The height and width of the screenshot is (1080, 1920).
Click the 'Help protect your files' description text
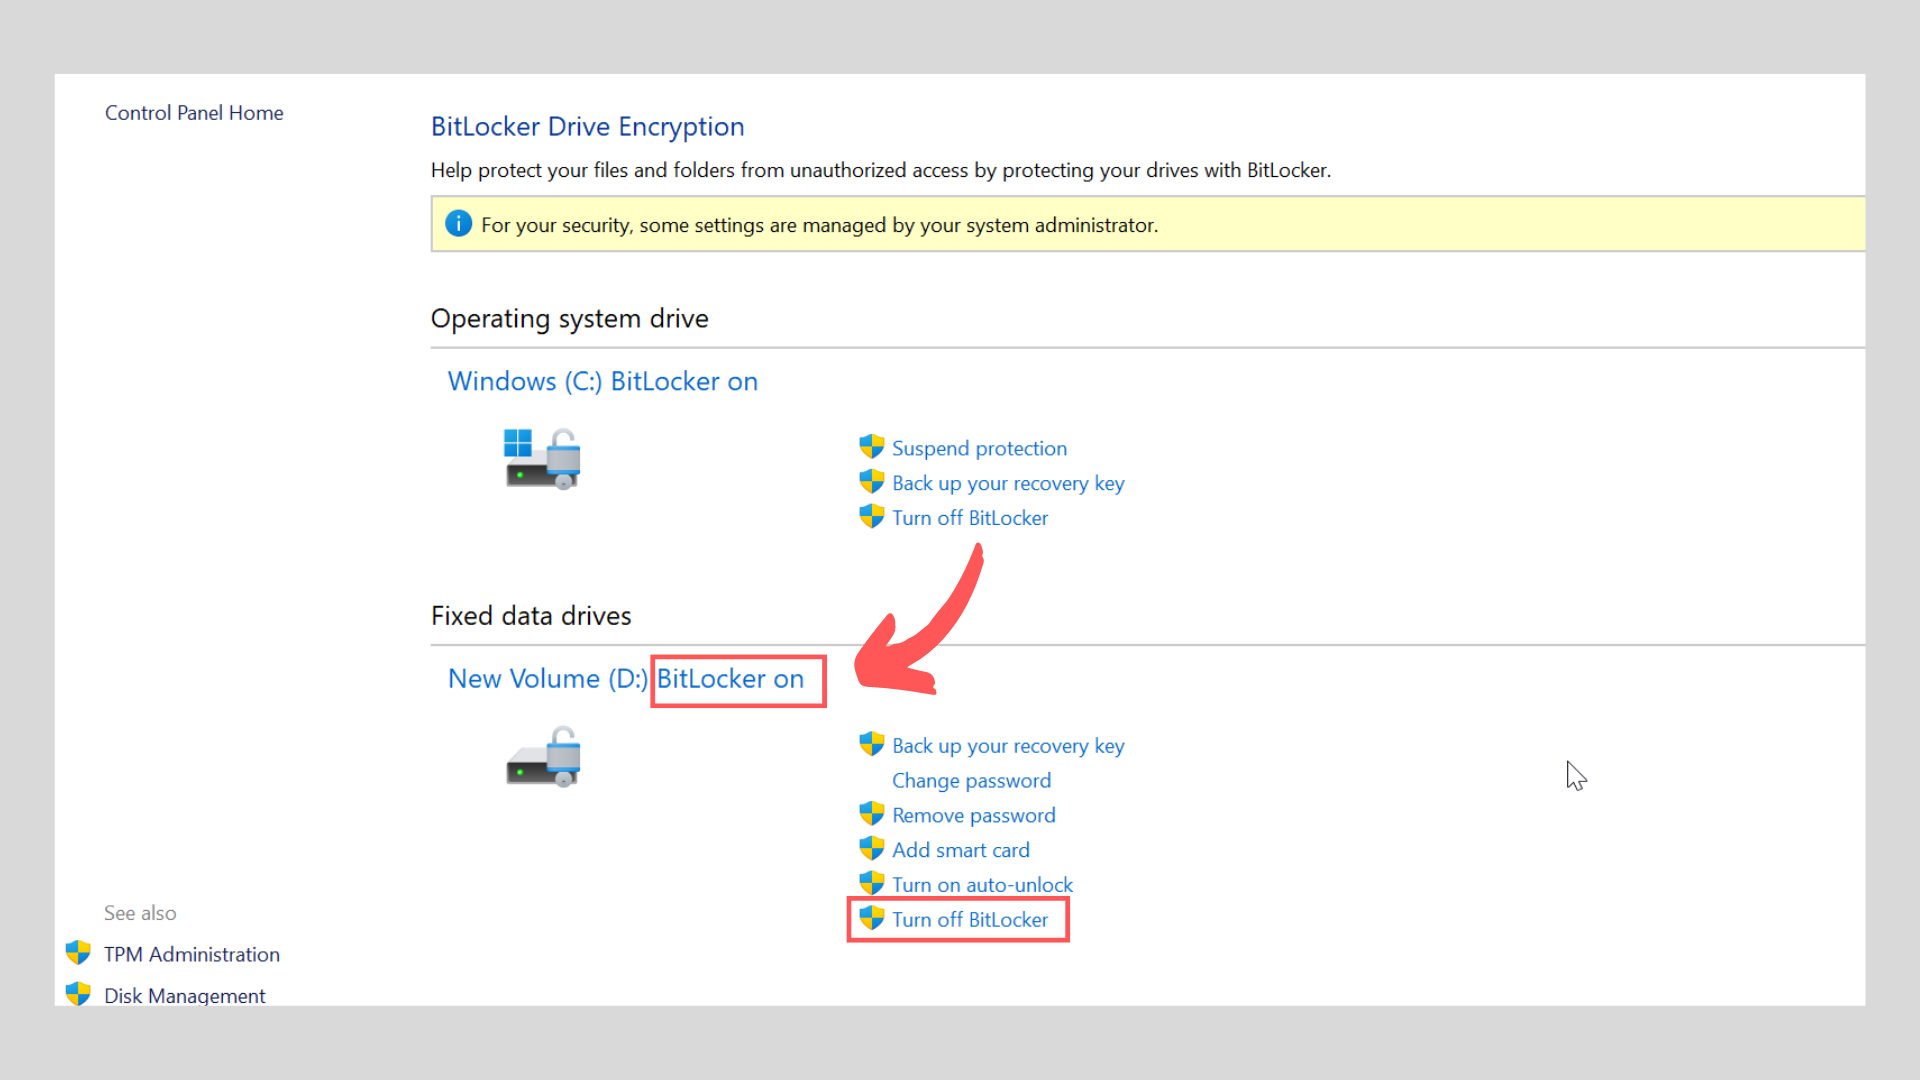pyautogui.click(x=880, y=170)
